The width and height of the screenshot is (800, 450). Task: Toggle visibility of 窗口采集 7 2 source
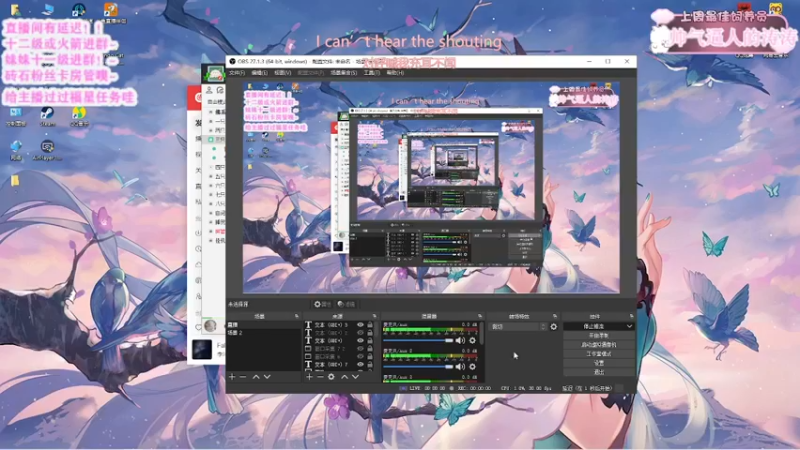coord(360,348)
